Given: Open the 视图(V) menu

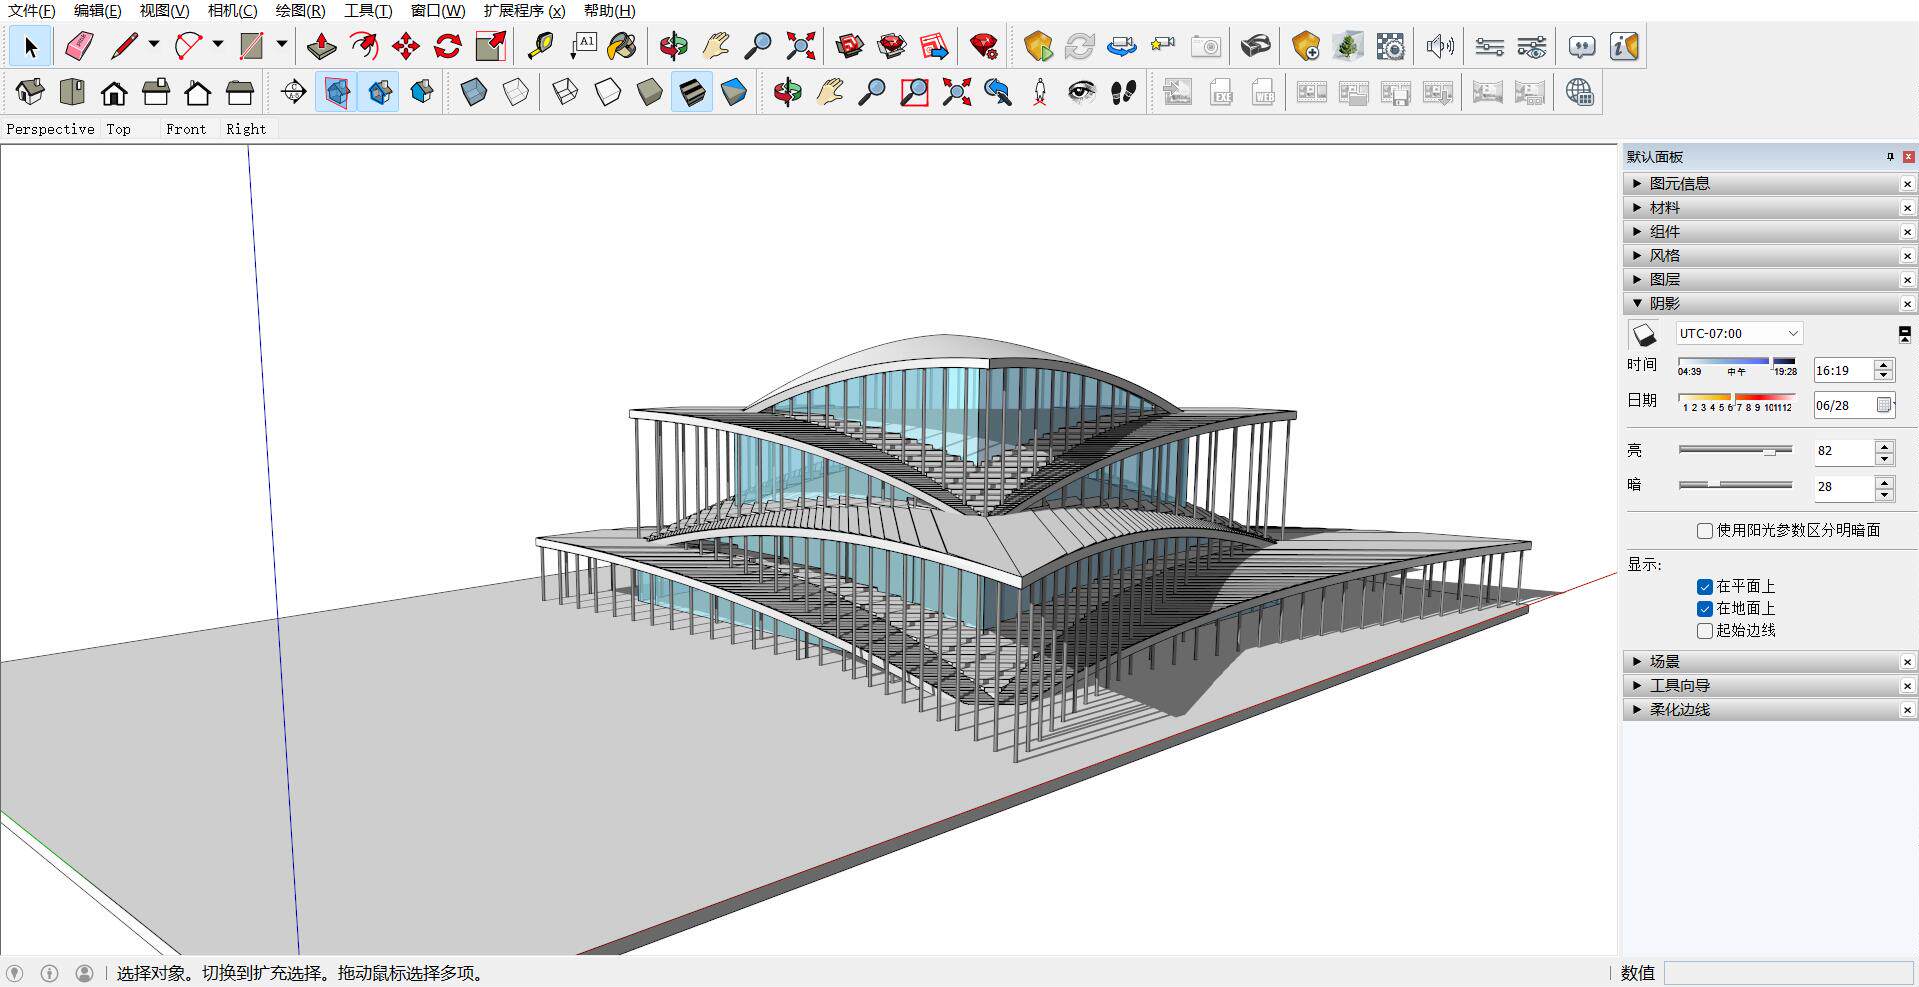Looking at the screenshot, I should 164,11.
